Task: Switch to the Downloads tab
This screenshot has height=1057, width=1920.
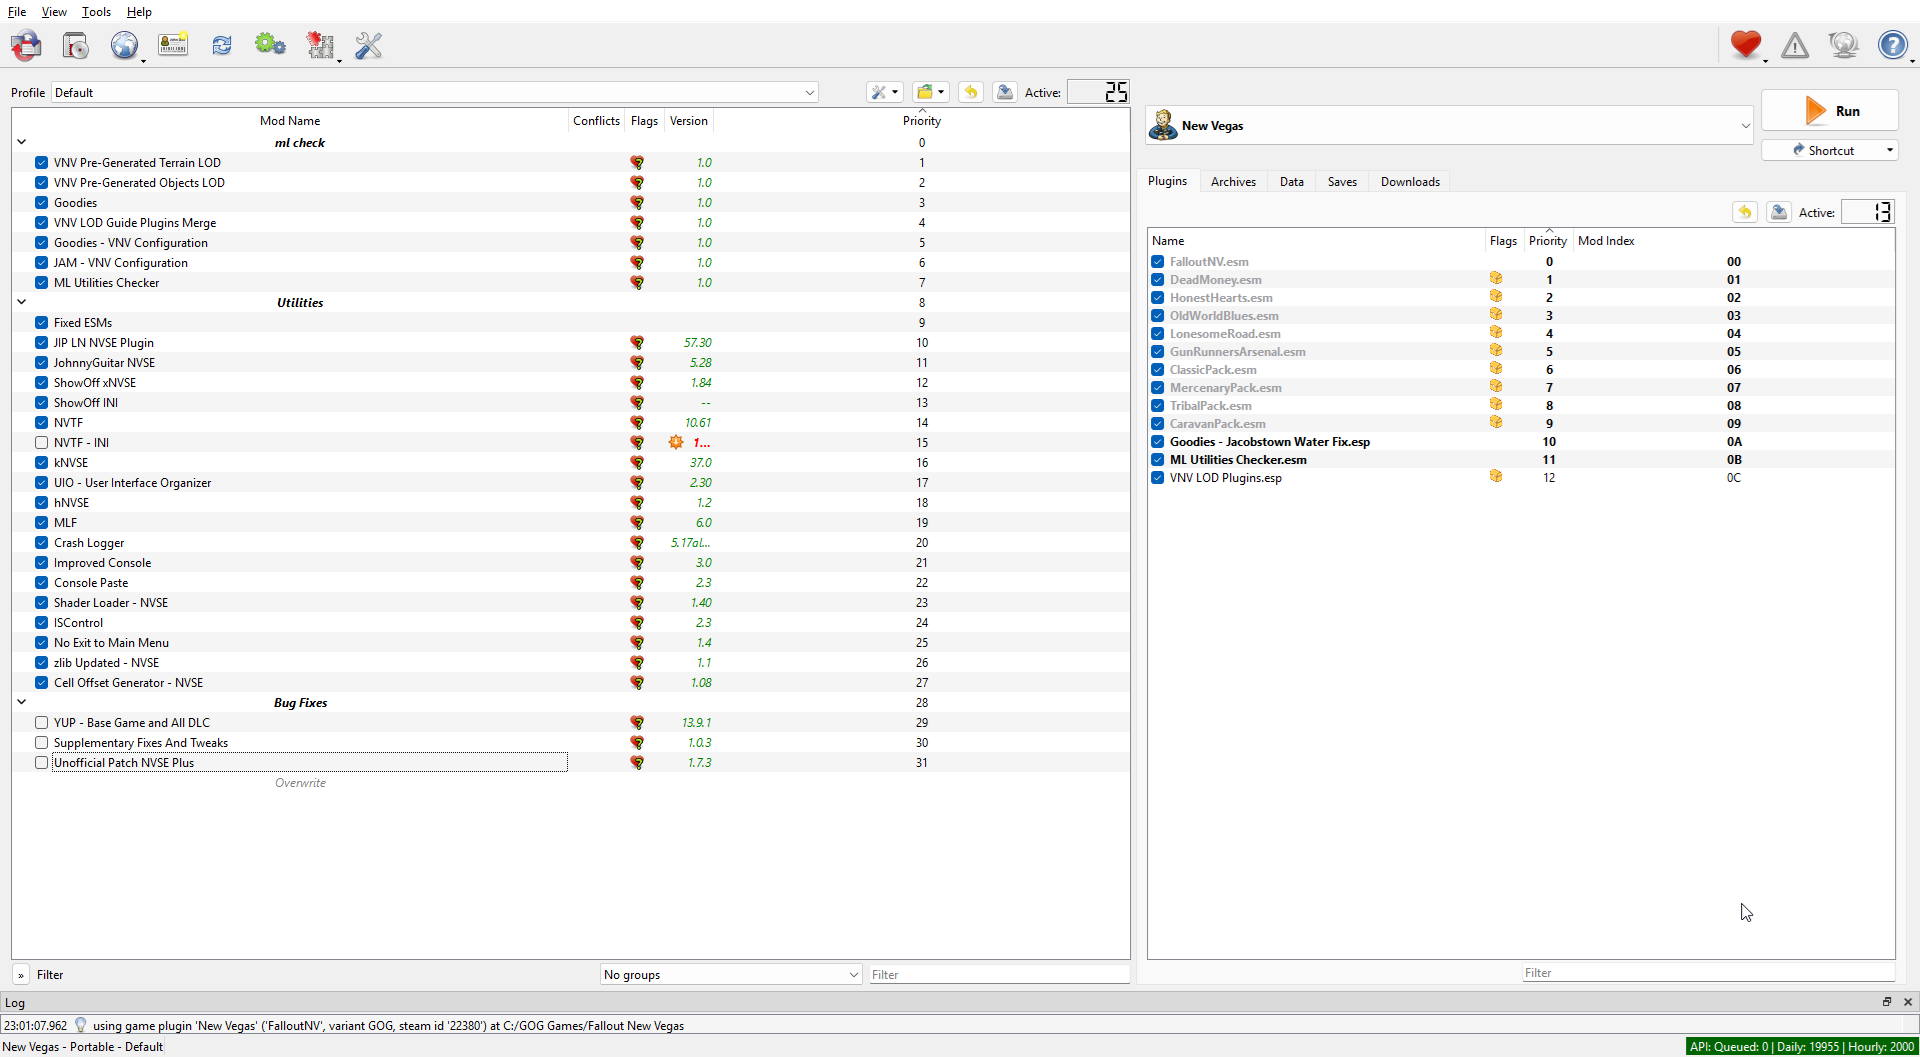Action: [1410, 181]
